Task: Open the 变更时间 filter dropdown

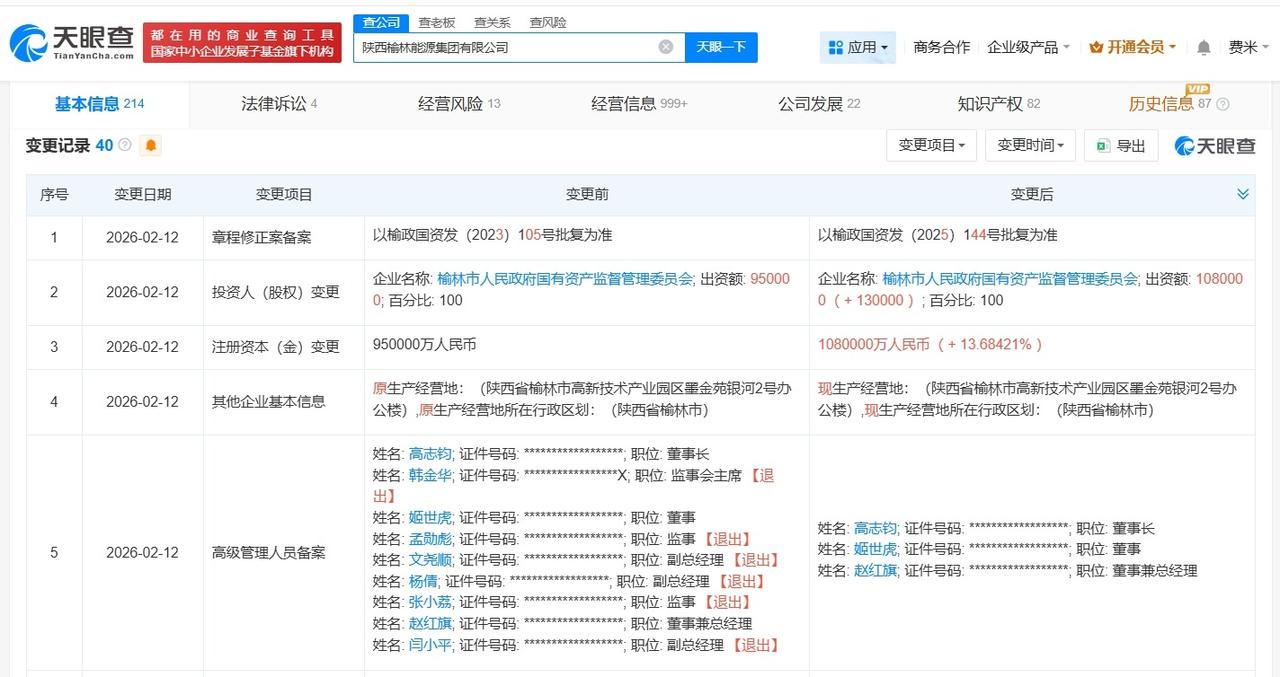Action: tap(1029, 145)
